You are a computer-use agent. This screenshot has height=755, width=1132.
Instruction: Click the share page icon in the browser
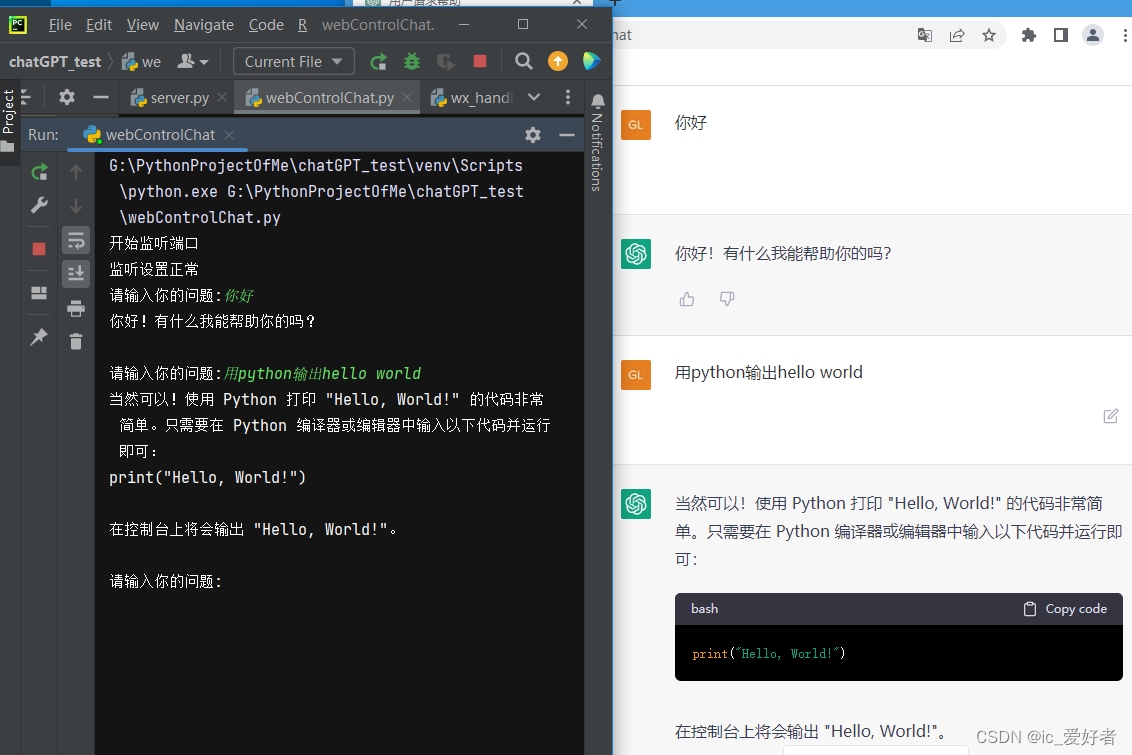(957, 35)
